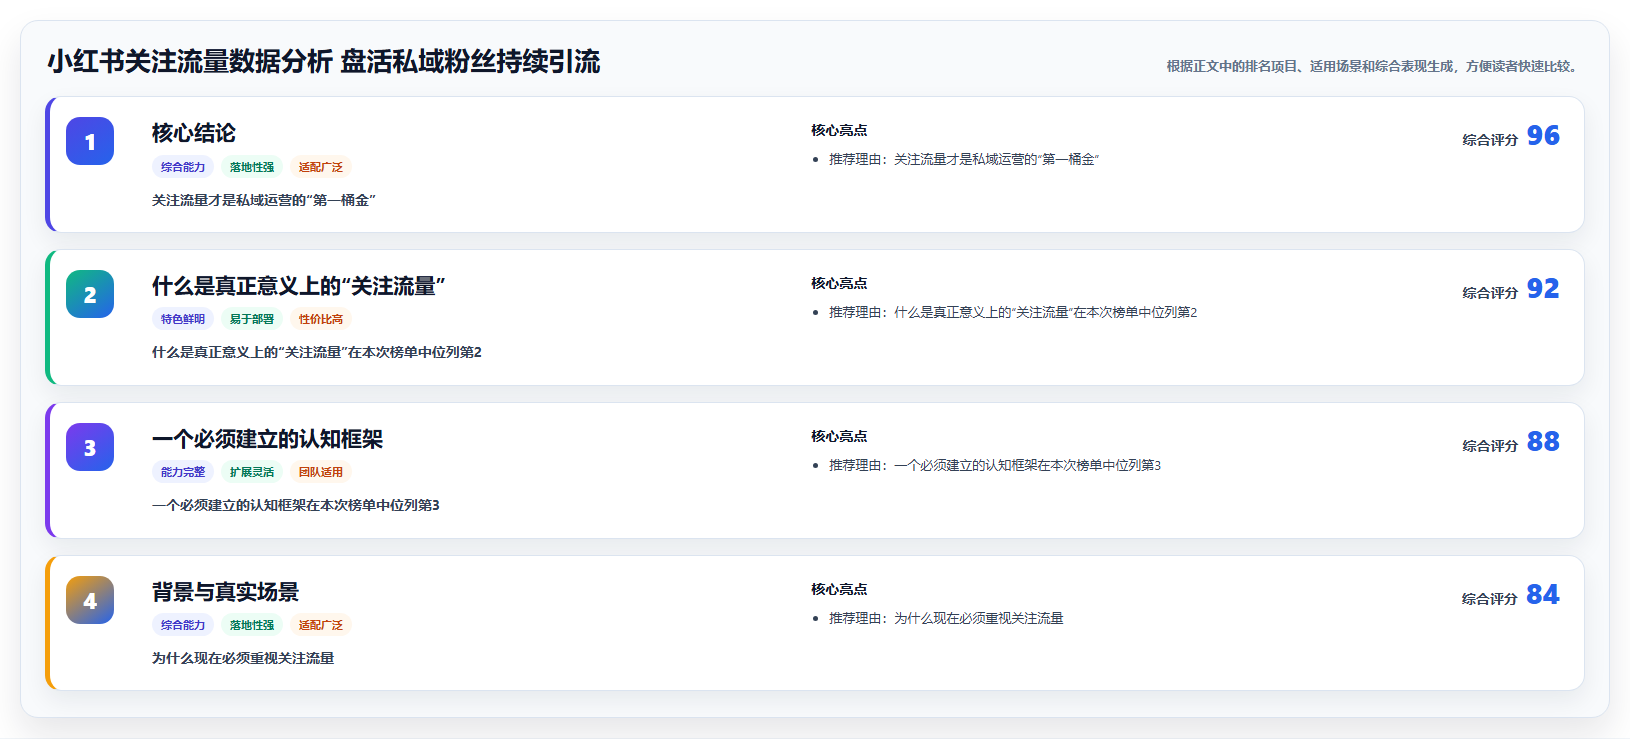Click the 能力完整 tag

pos(183,472)
